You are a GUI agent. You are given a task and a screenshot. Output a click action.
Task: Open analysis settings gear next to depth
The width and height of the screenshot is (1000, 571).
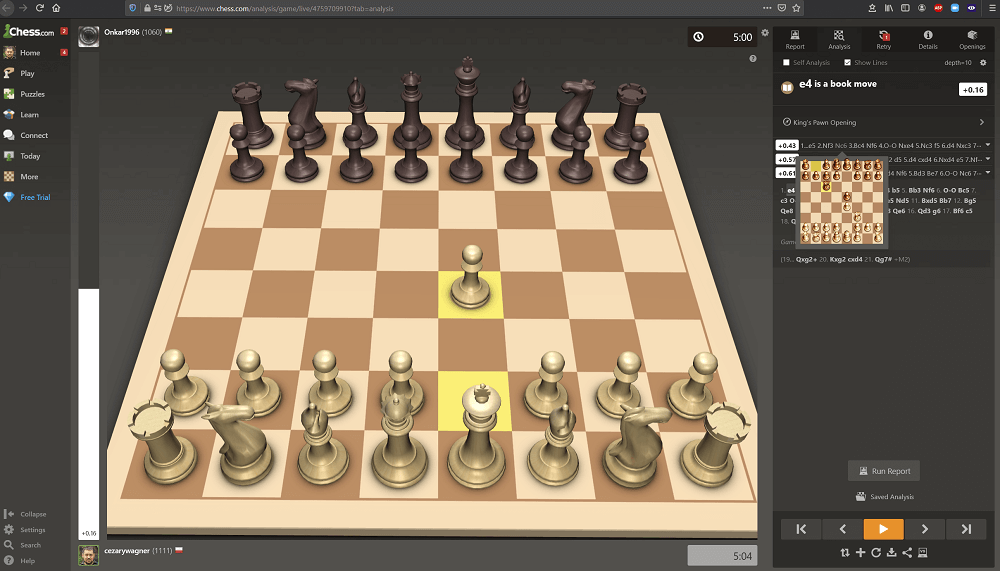(x=983, y=62)
